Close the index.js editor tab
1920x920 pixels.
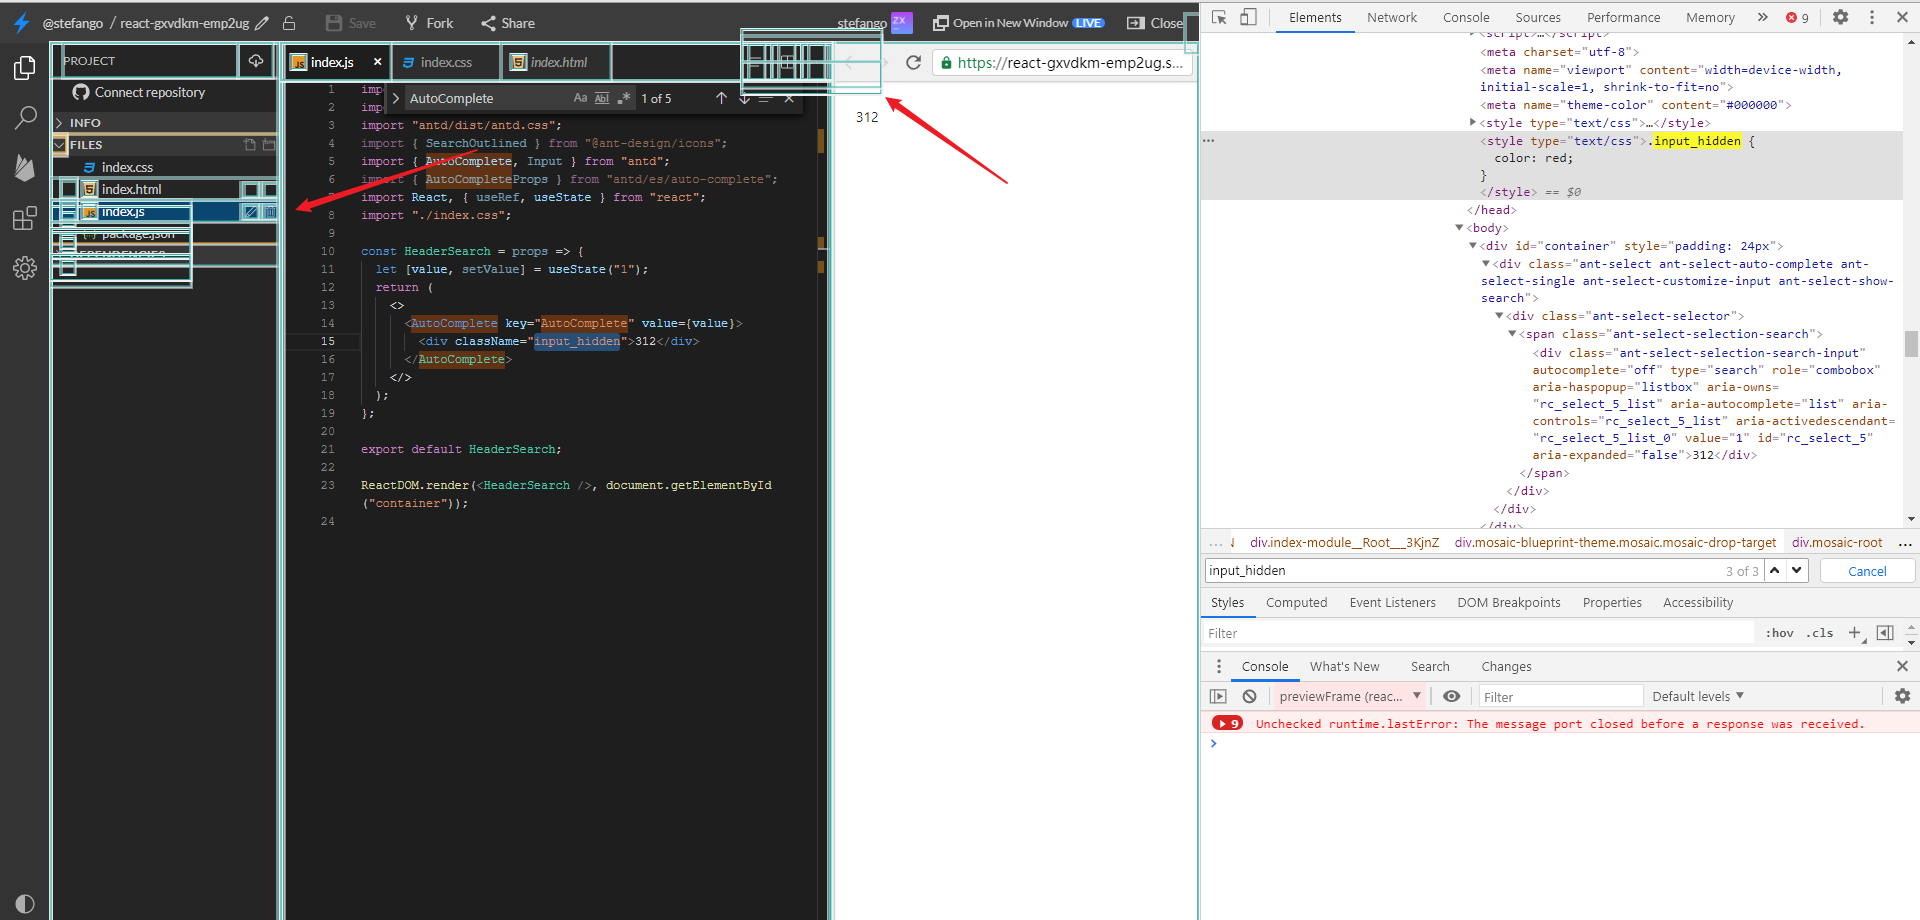point(377,62)
